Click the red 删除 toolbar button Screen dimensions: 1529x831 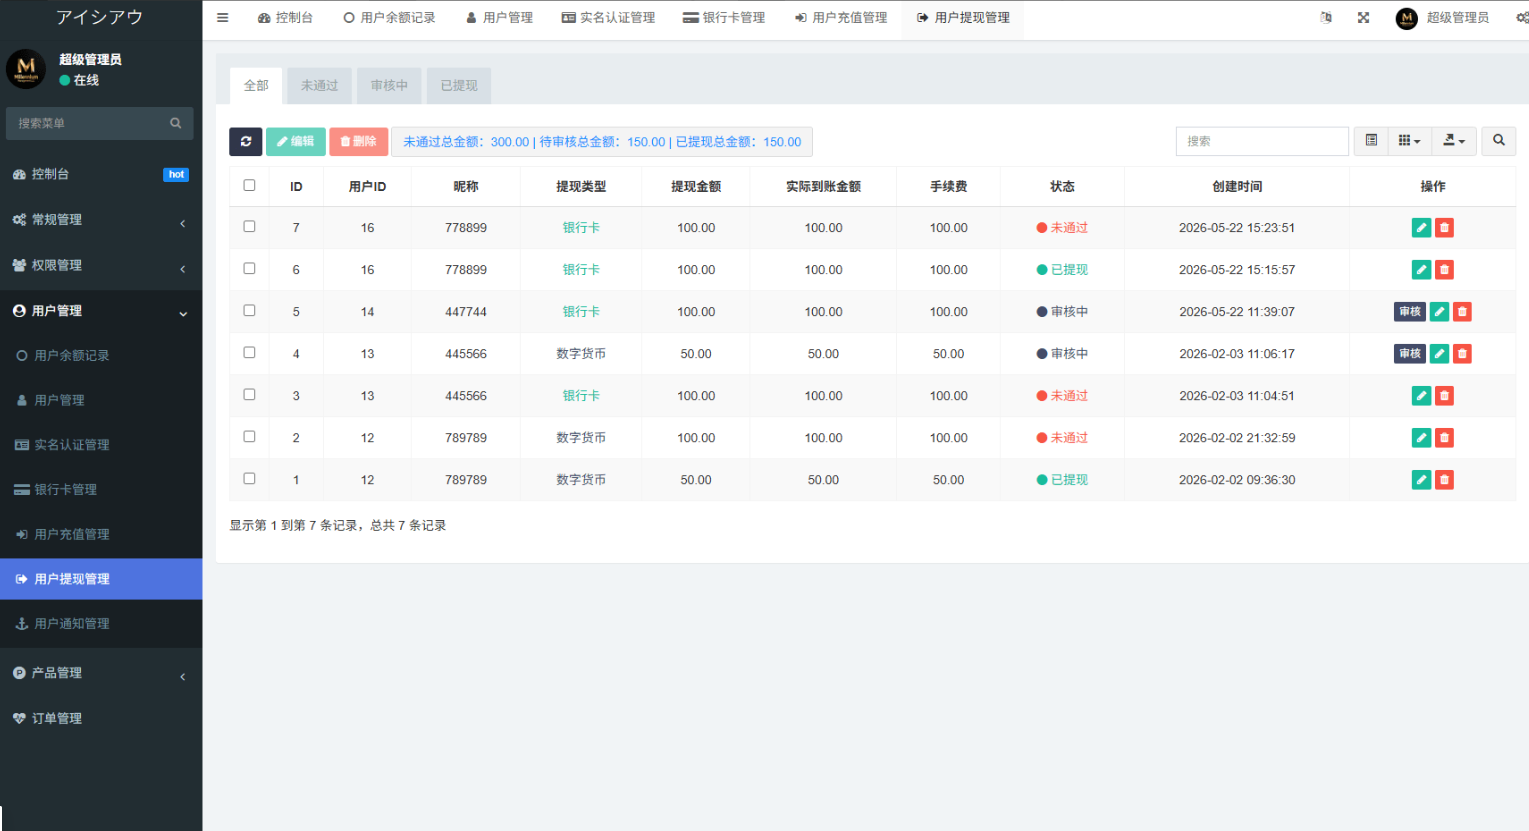359,142
